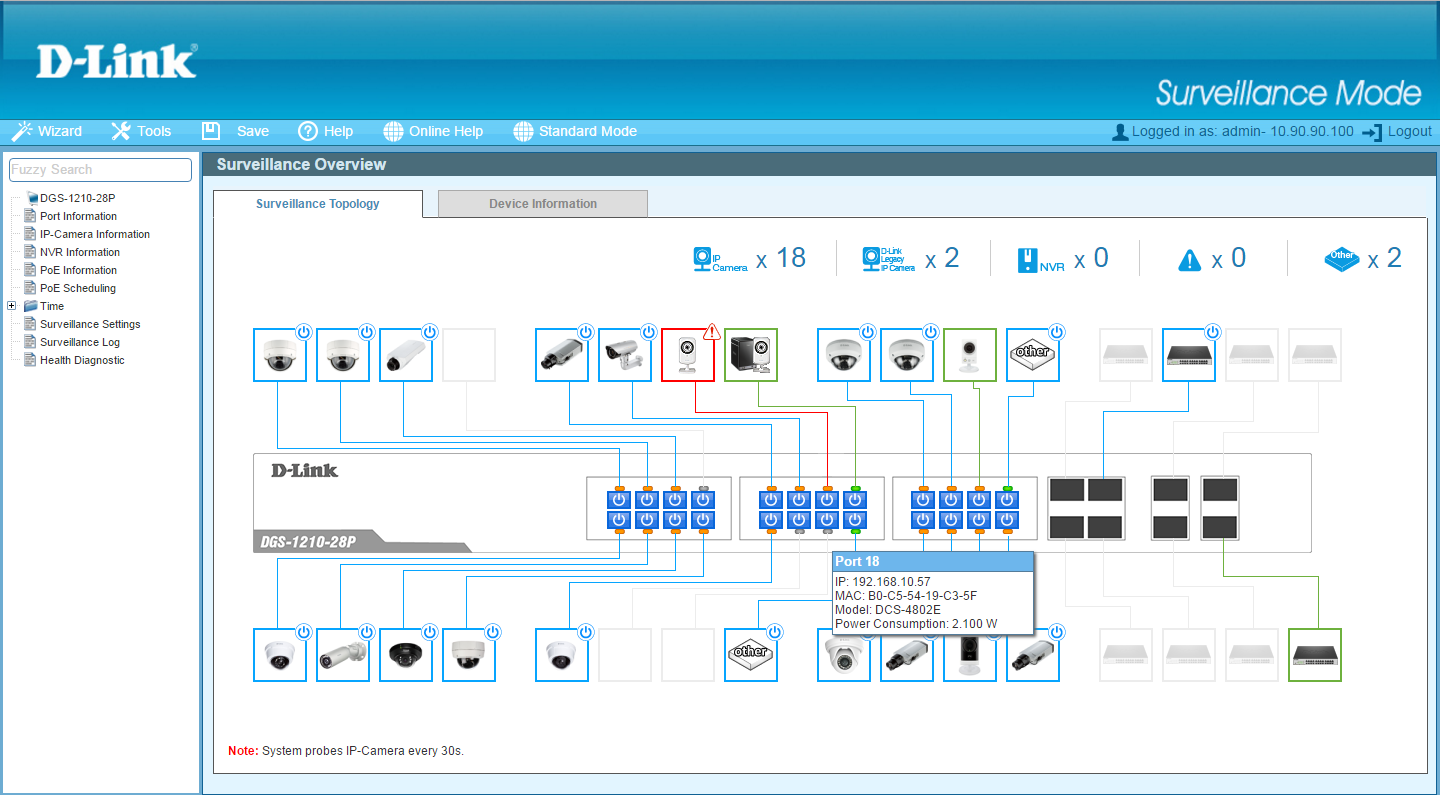Click the first dome camera in top row
Image resolution: width=1440 pixels, height=795 pixels.
pos(279,355)
